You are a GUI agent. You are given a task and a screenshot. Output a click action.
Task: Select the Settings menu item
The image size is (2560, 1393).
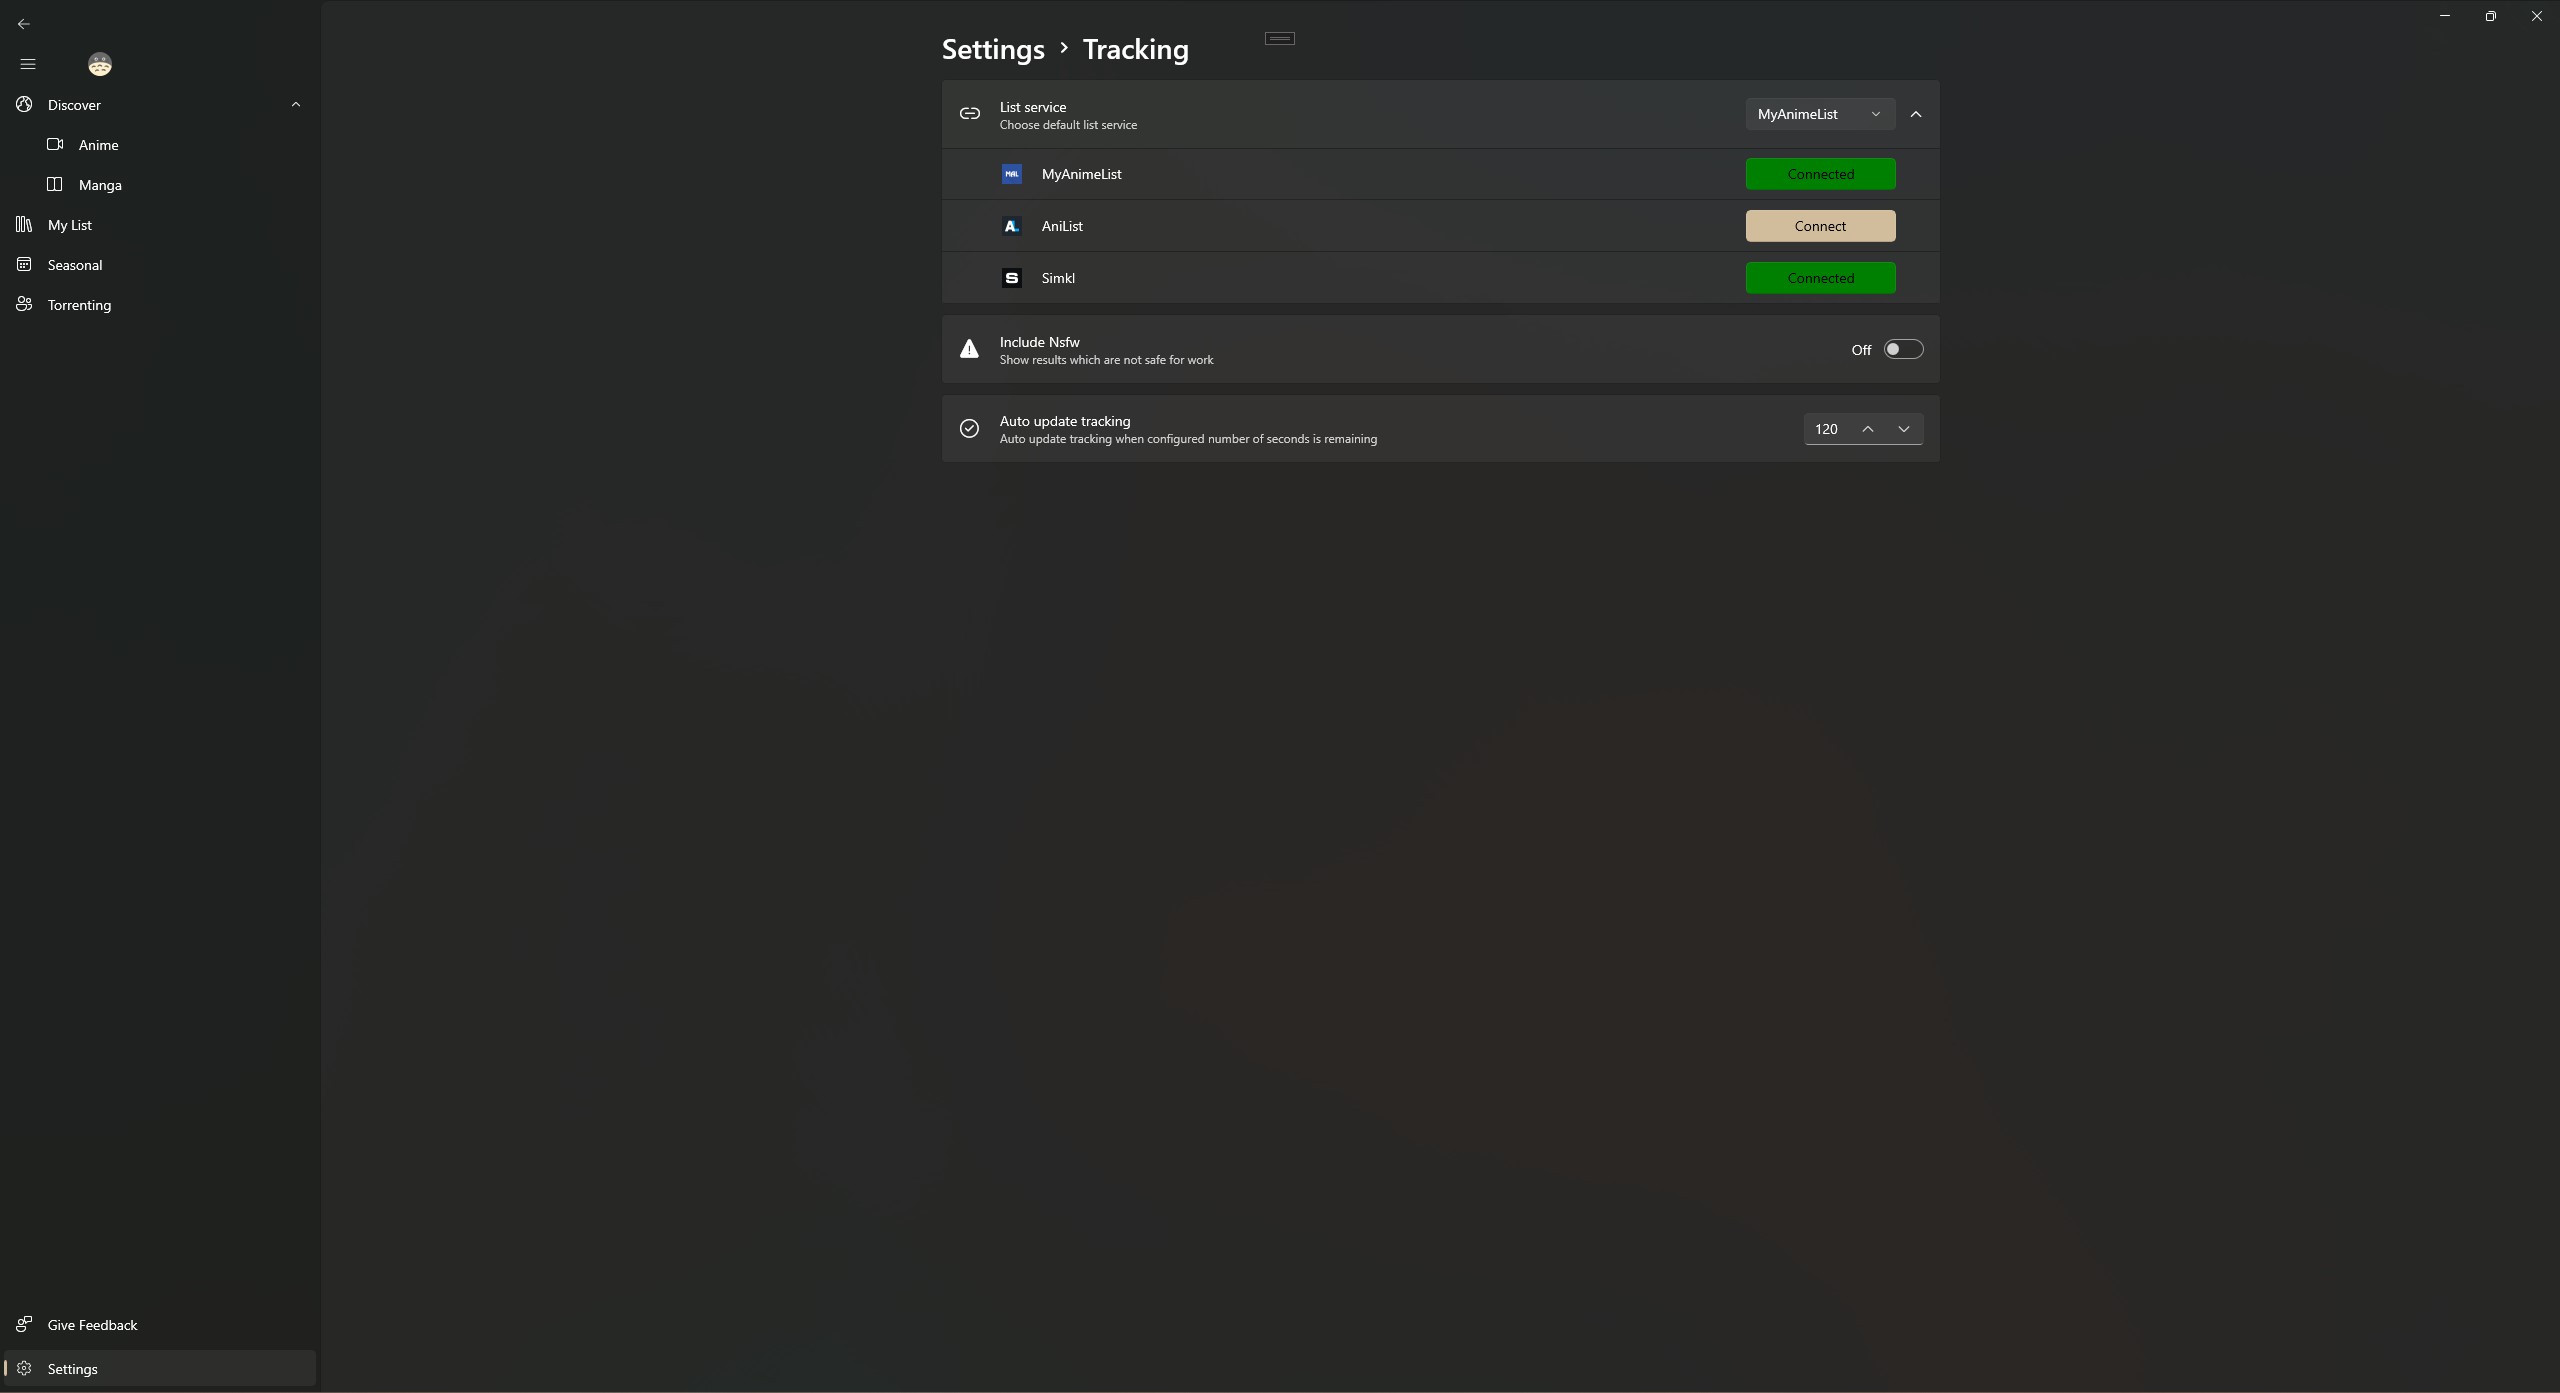tap(72, 1369)
